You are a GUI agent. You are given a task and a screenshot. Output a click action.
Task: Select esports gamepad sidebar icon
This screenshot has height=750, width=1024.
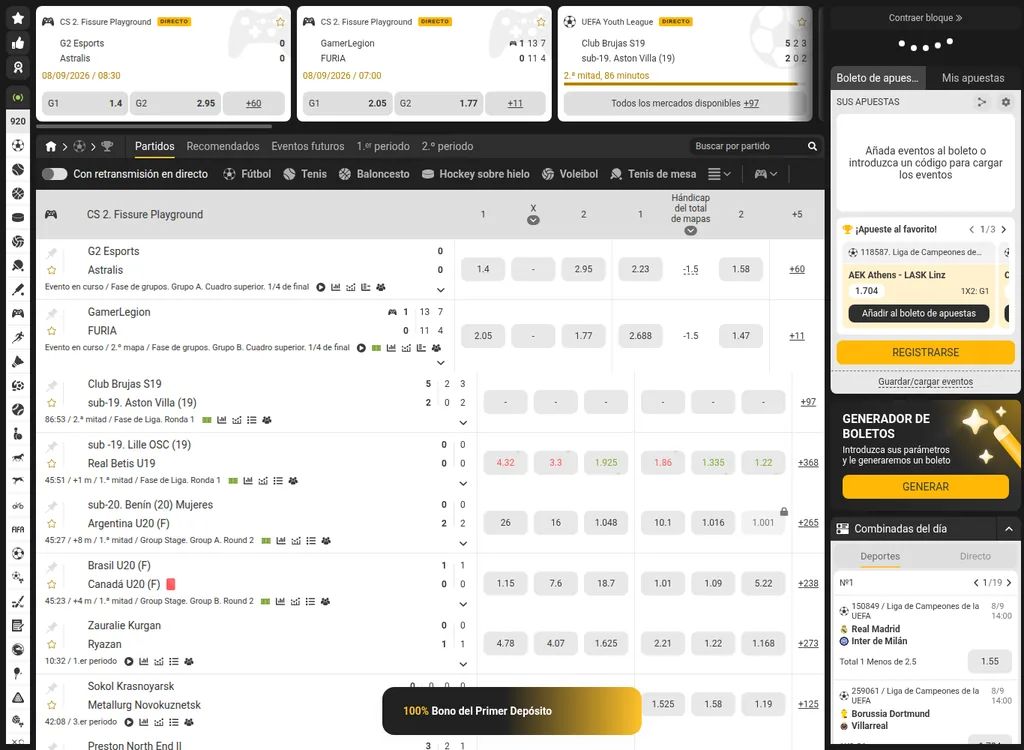(x=18, y=314)
